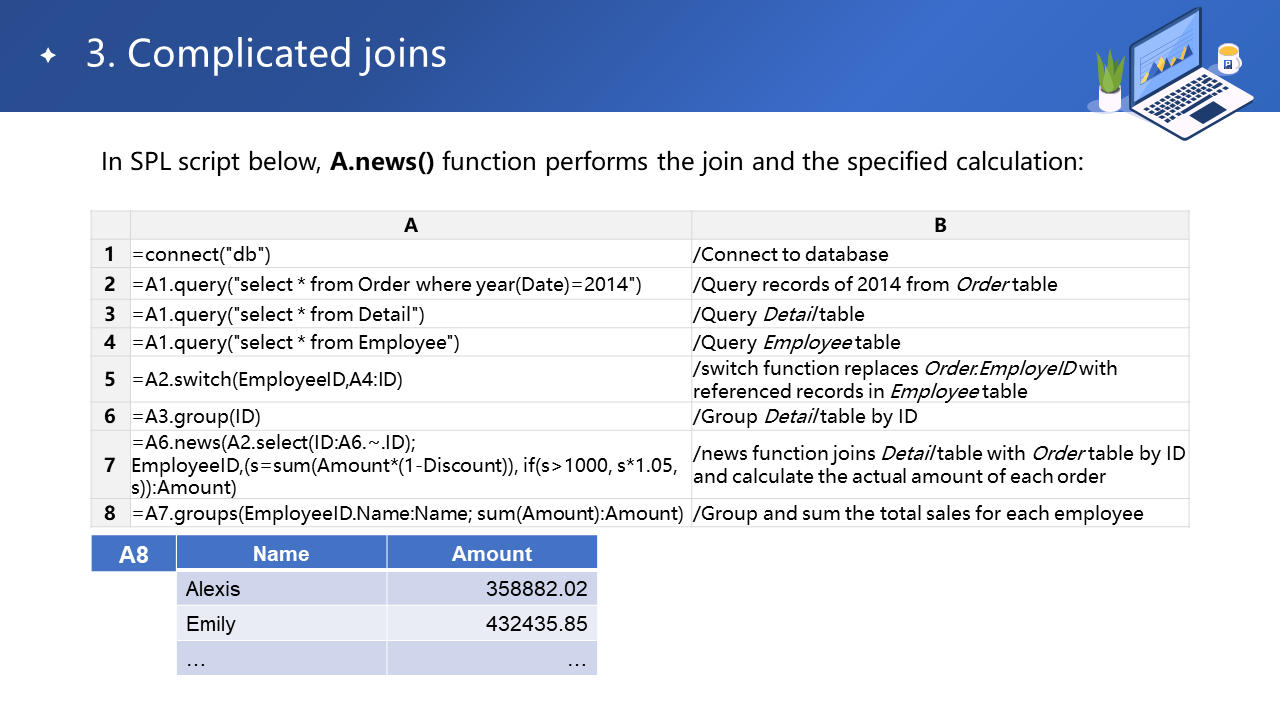
Task: Click the A6.news formula cell in row 7
Action: click(410, 465)
